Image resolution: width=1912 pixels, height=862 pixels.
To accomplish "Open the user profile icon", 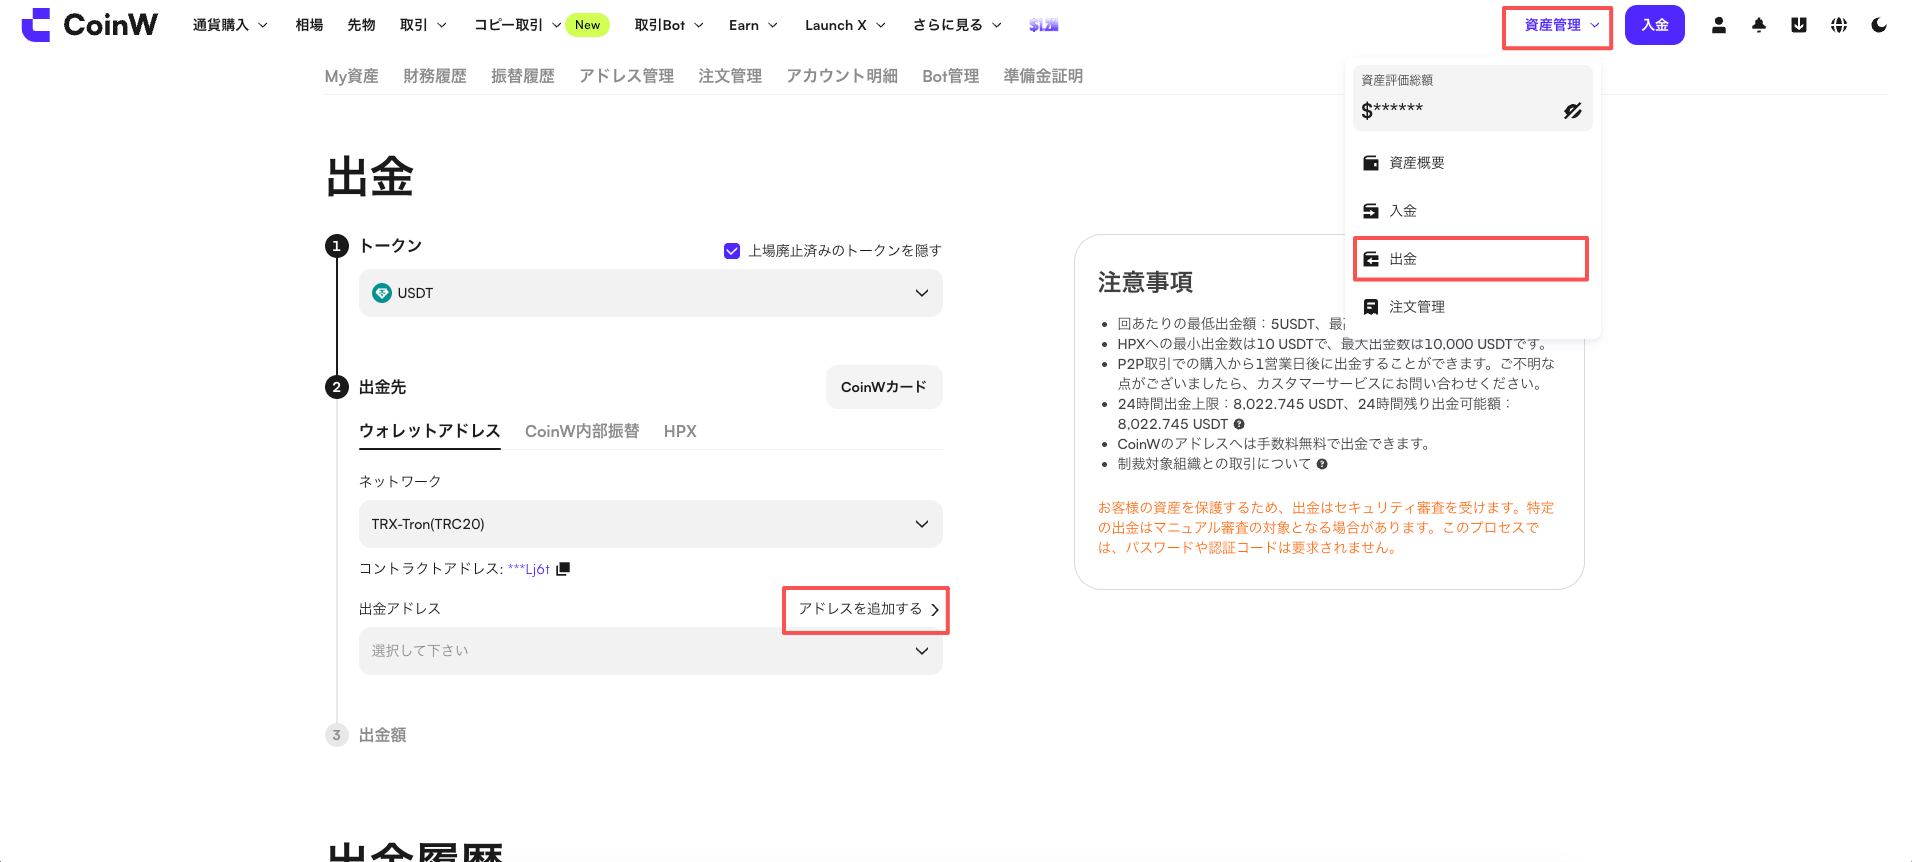I will click(1718, 25).
